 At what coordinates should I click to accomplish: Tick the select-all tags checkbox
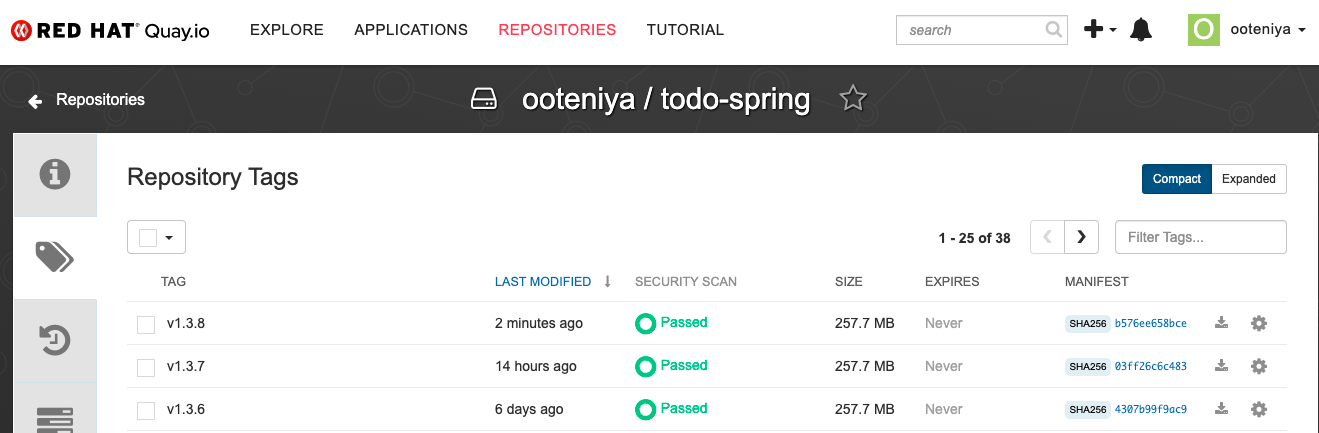click(x=148, y=237)
